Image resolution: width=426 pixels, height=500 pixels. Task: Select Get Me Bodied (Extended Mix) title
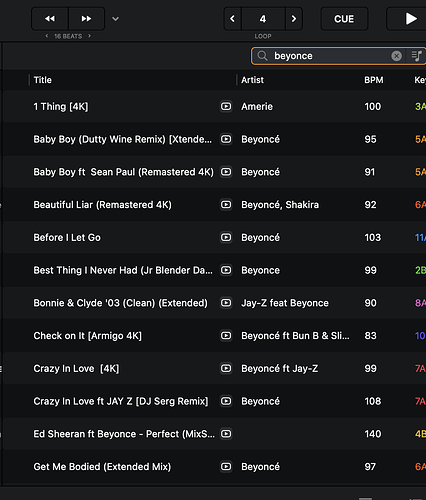(x=102, y=467)
